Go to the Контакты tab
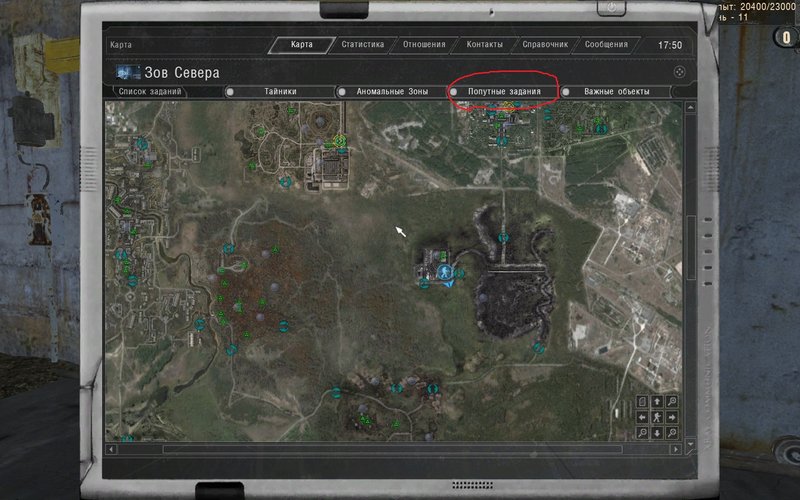 click(x=483, y=45)
